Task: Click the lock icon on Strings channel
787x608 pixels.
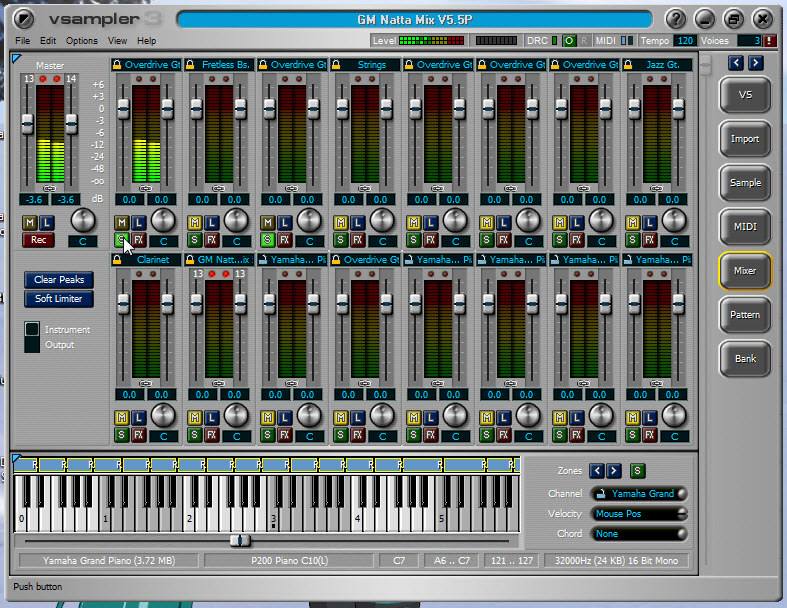Action: coord(336,65)
